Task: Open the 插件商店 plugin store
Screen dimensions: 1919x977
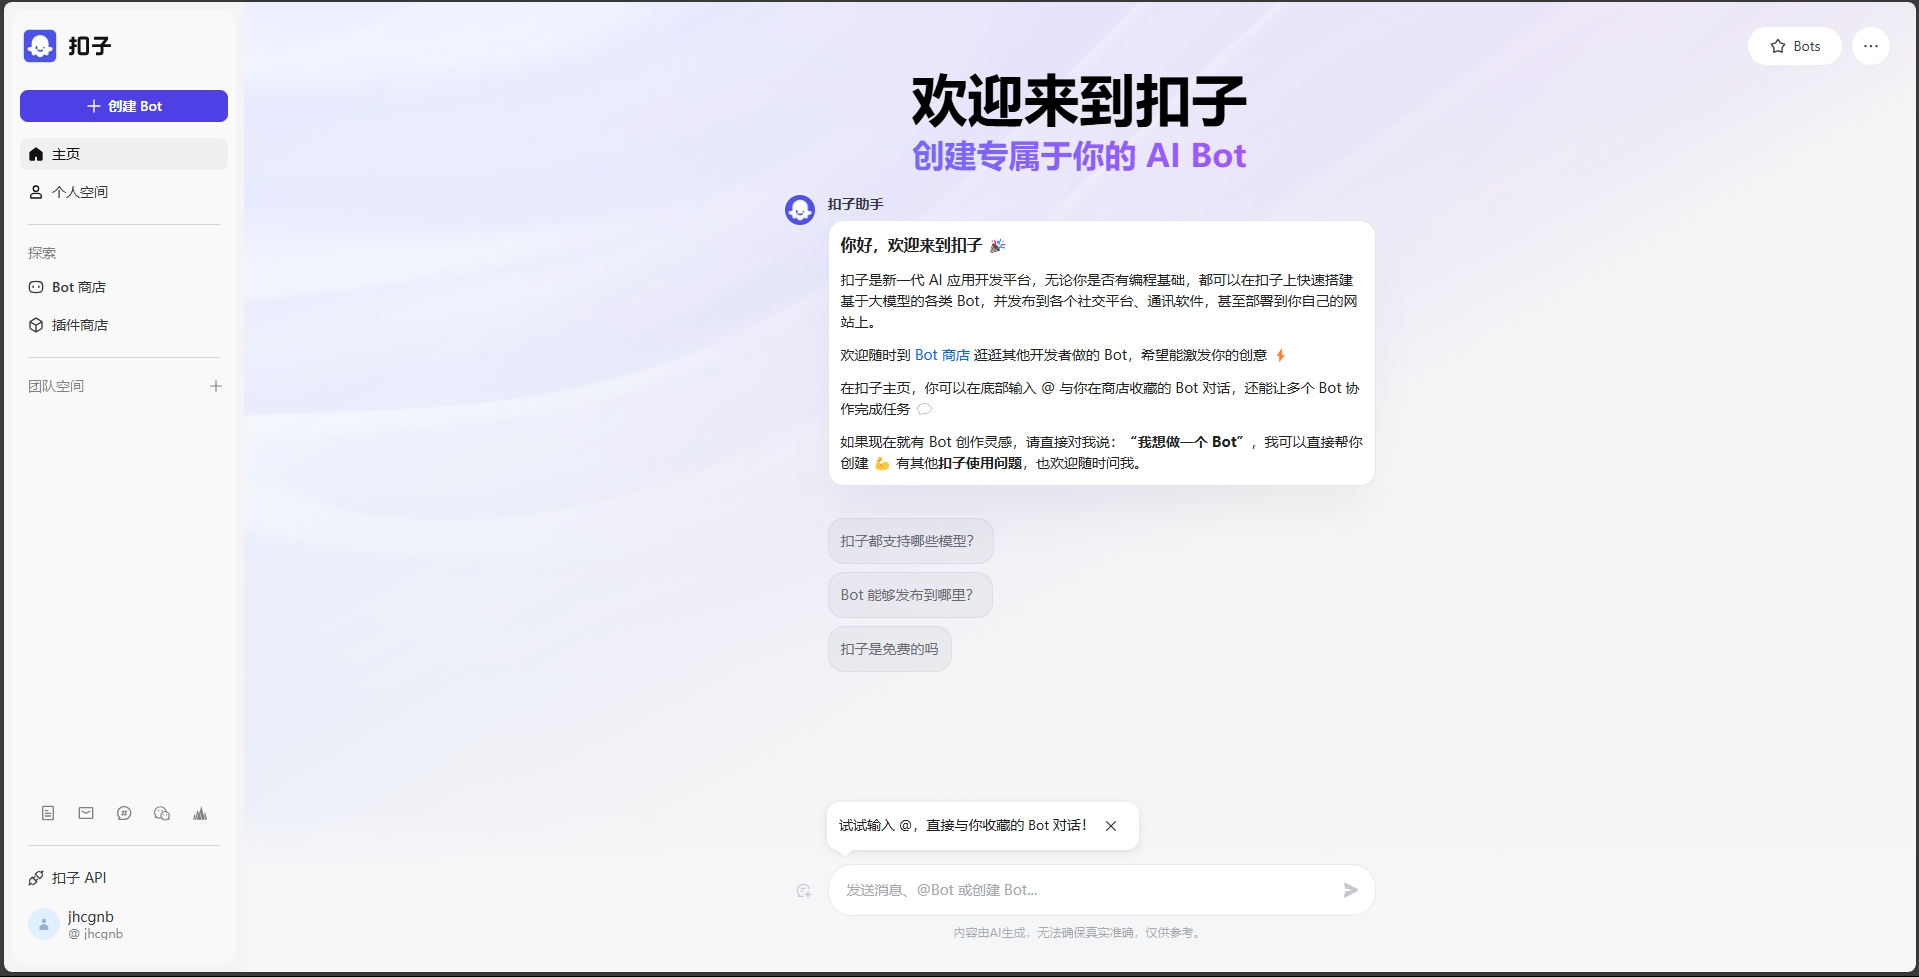Action: [124, 325]
